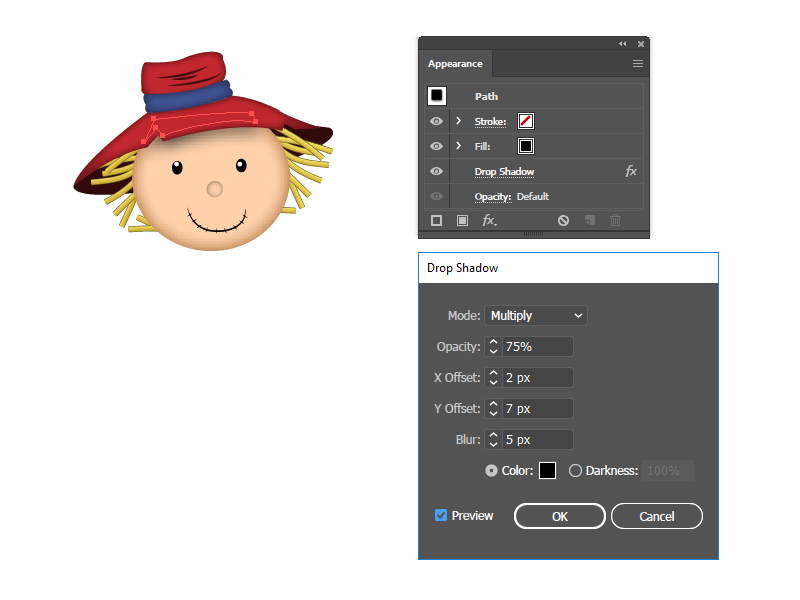The height and width of the screenshot is (600, 800).
Task: Click the Clear Appearance icon
Action: click(564, 220)
